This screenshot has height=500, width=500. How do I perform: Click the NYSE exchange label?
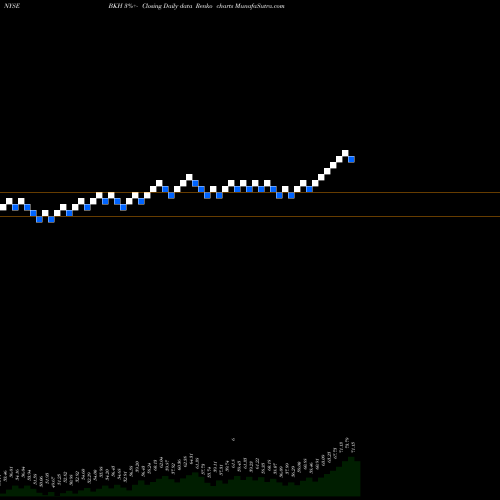pyautogui.click(x=12, y=6)
